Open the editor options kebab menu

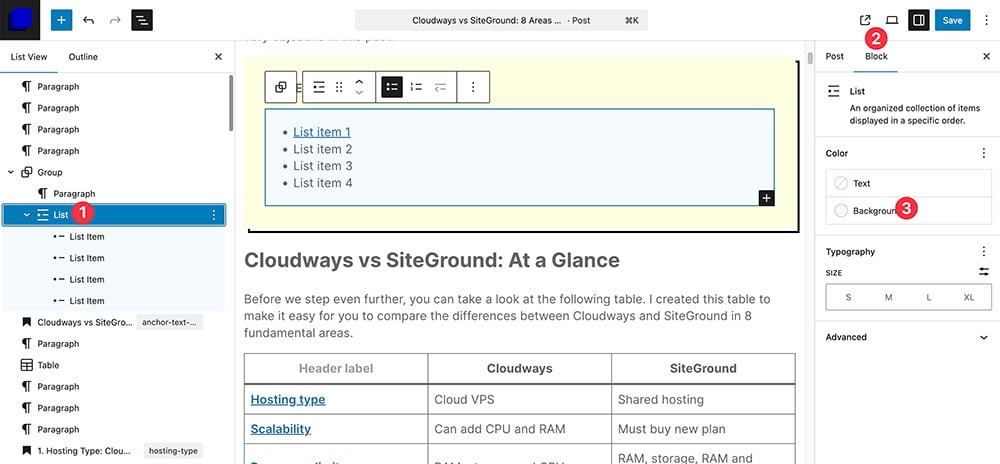[x=987, y=20]
